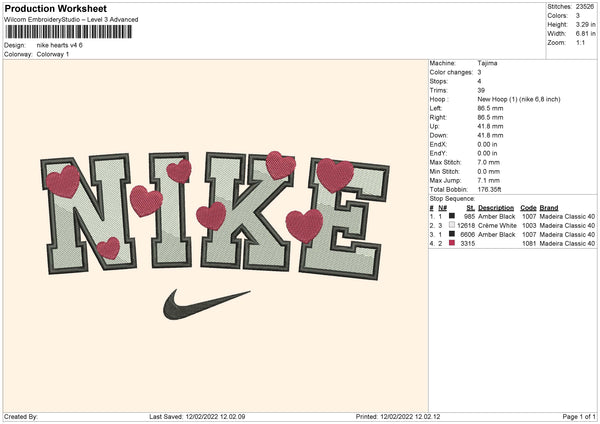This screenshot has height=424, width=600.
Task: Click the 'Crème White' description in row 2
Action: pyautogui.click(x=497, y=225)
